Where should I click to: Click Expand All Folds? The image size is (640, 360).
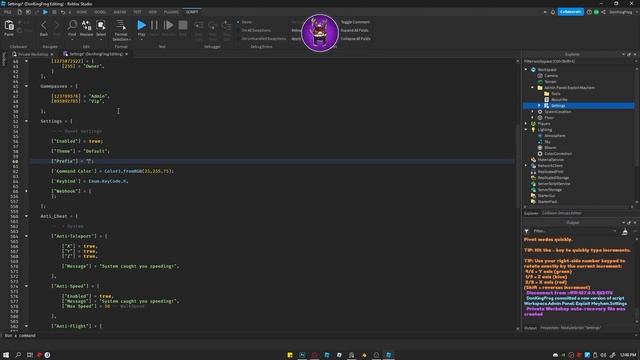coord(354,30)
